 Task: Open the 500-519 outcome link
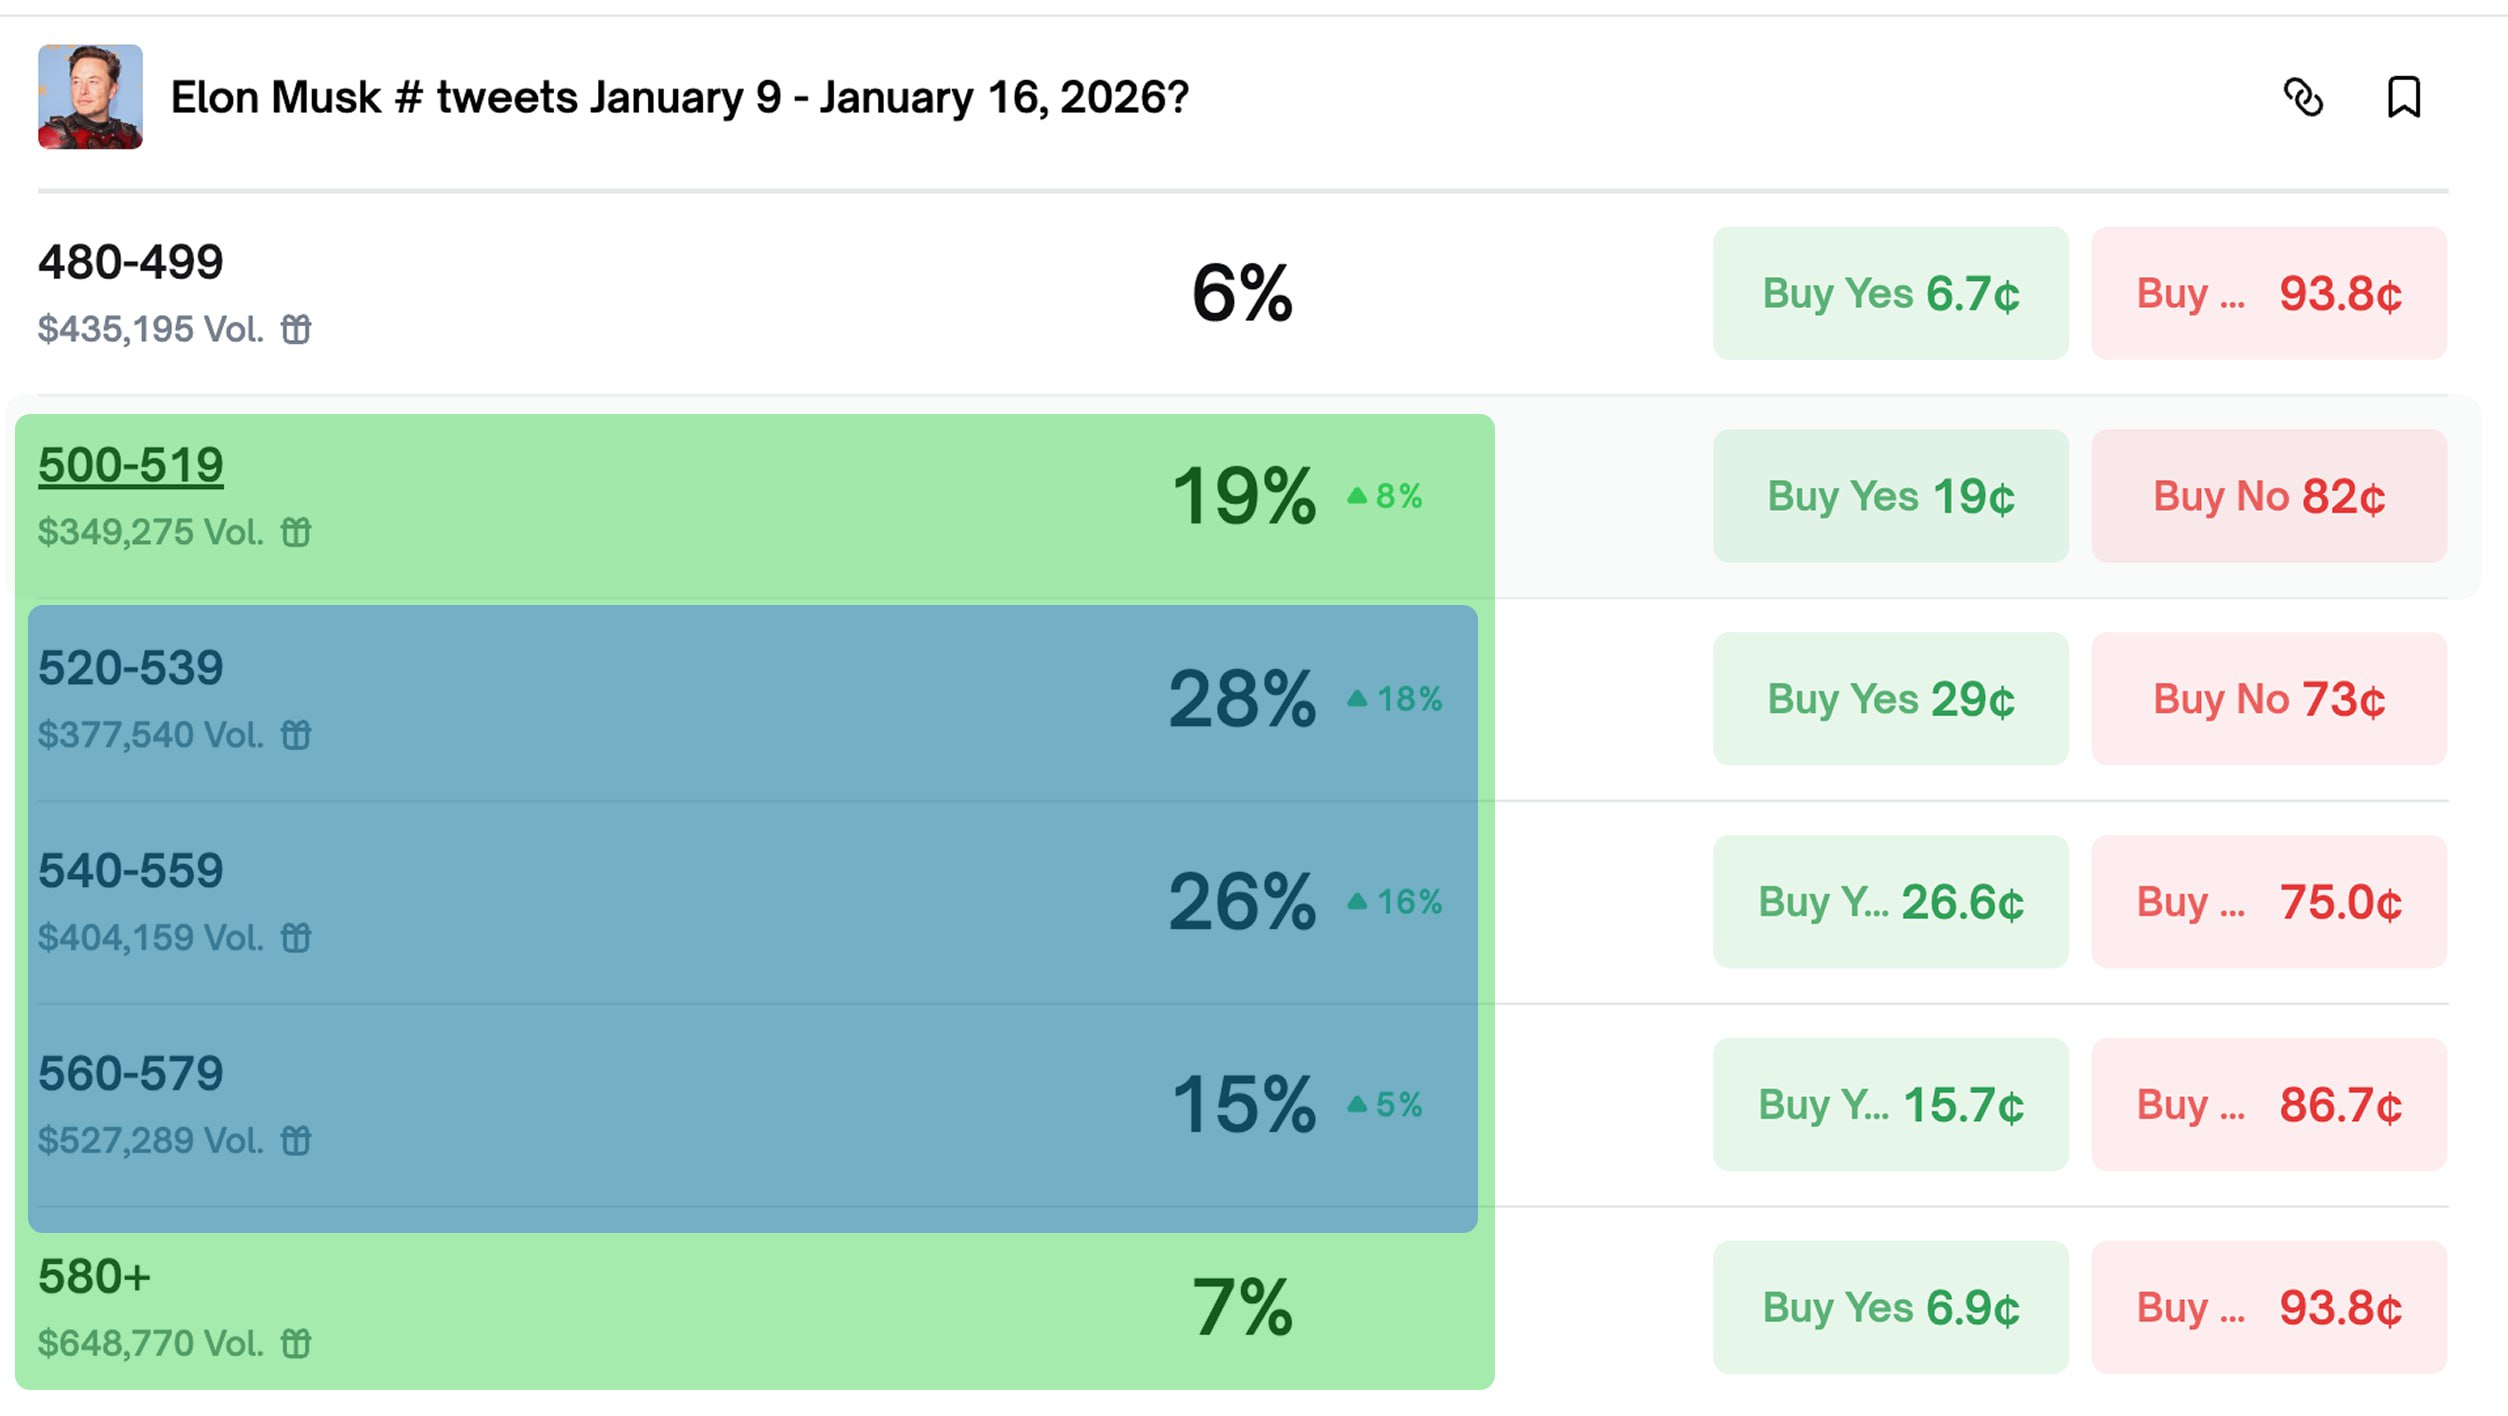coord(131,465)
